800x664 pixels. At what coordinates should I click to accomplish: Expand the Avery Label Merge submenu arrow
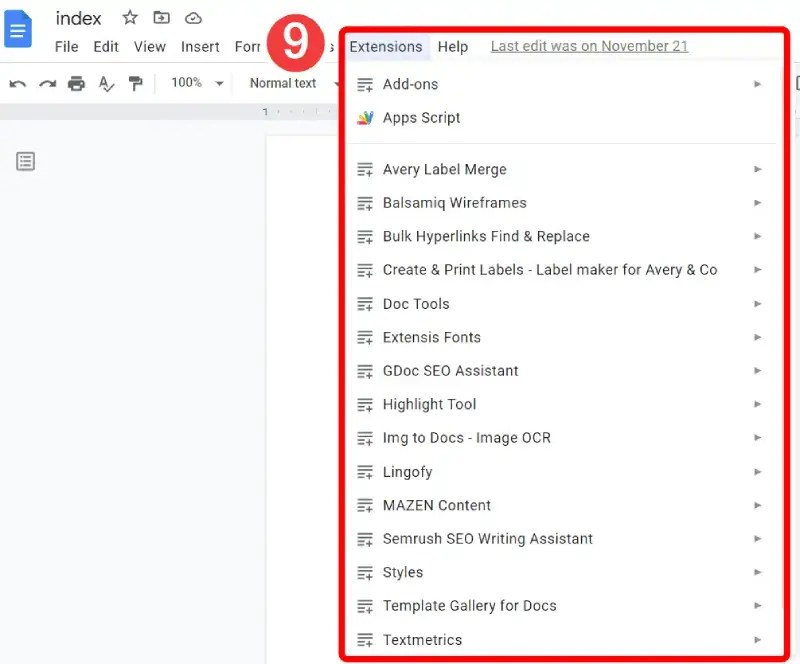tap(758, 169)
